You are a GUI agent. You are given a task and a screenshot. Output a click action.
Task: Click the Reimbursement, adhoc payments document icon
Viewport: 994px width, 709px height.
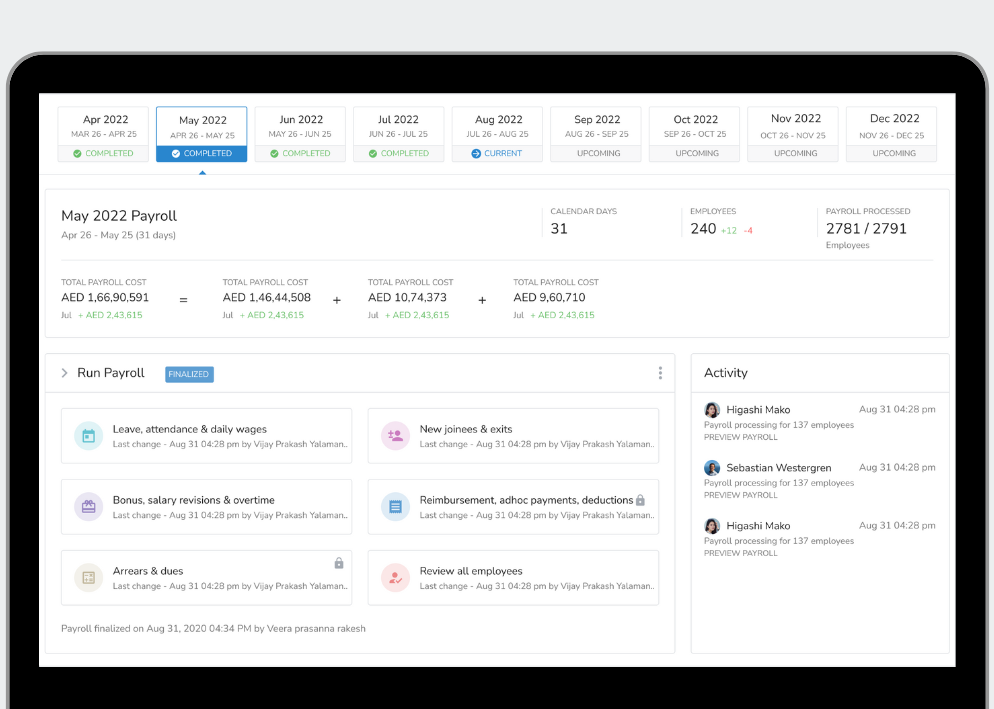click(x=396, y=507)
